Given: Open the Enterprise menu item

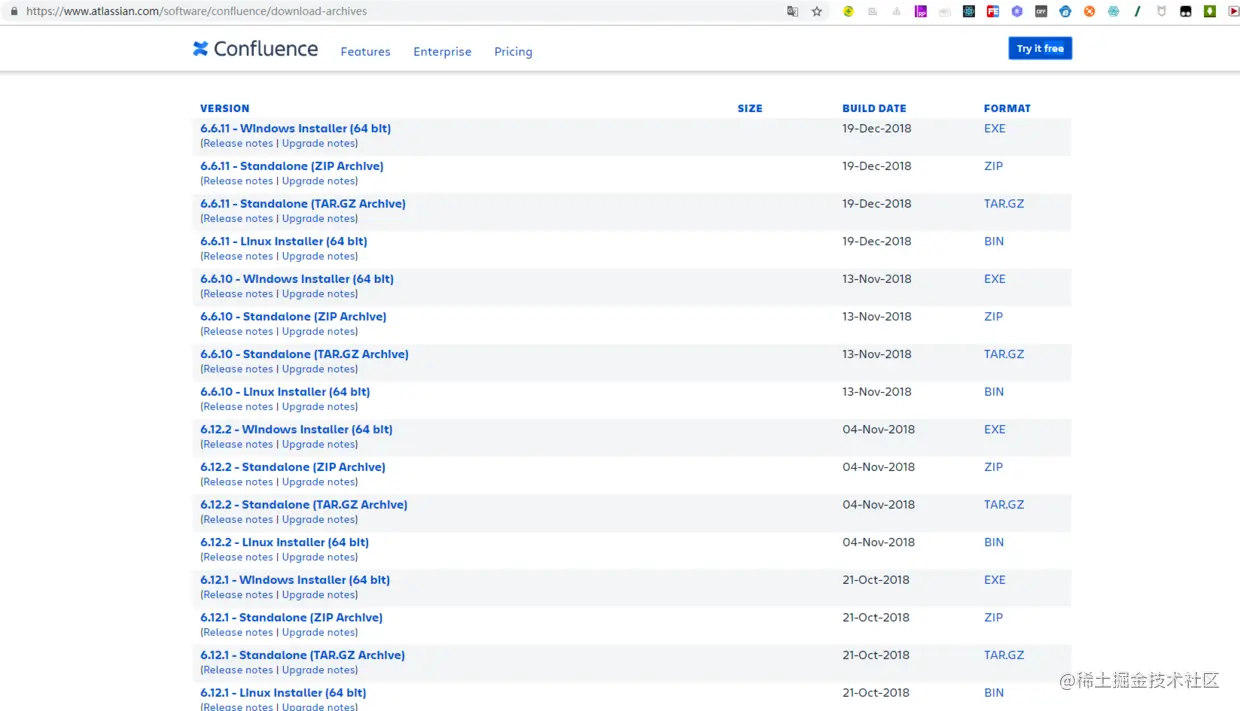Looking at the screenshot, I should (442, 51).
